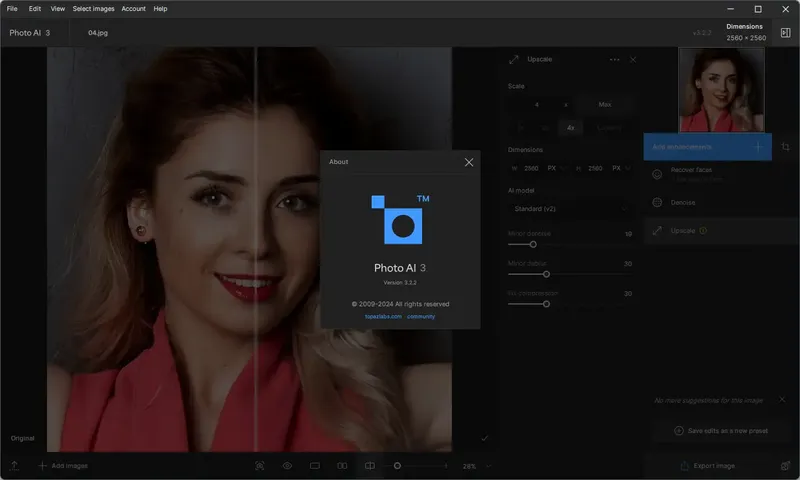Select the Max scale option
The height and width of the screenshot is (480, 800).
[x=604, y=105]
